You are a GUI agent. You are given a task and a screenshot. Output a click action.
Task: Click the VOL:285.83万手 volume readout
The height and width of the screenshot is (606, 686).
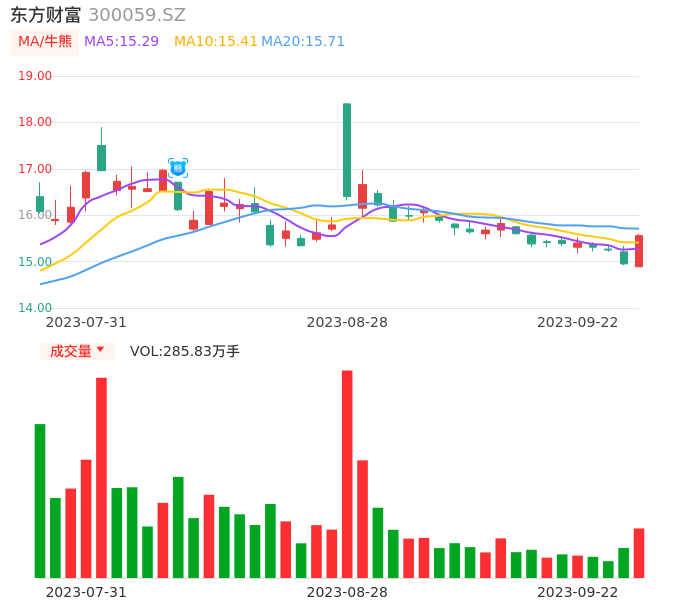185,351
